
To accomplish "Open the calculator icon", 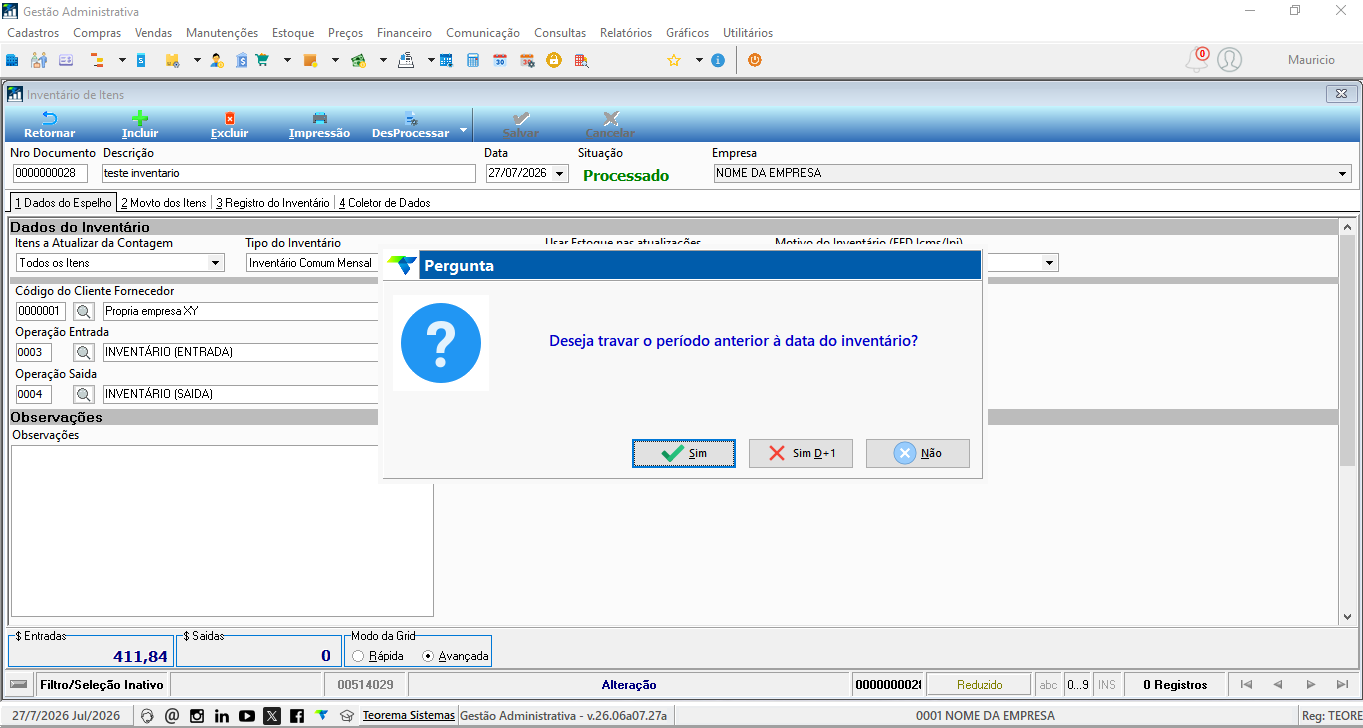I will tap(473, 60).
